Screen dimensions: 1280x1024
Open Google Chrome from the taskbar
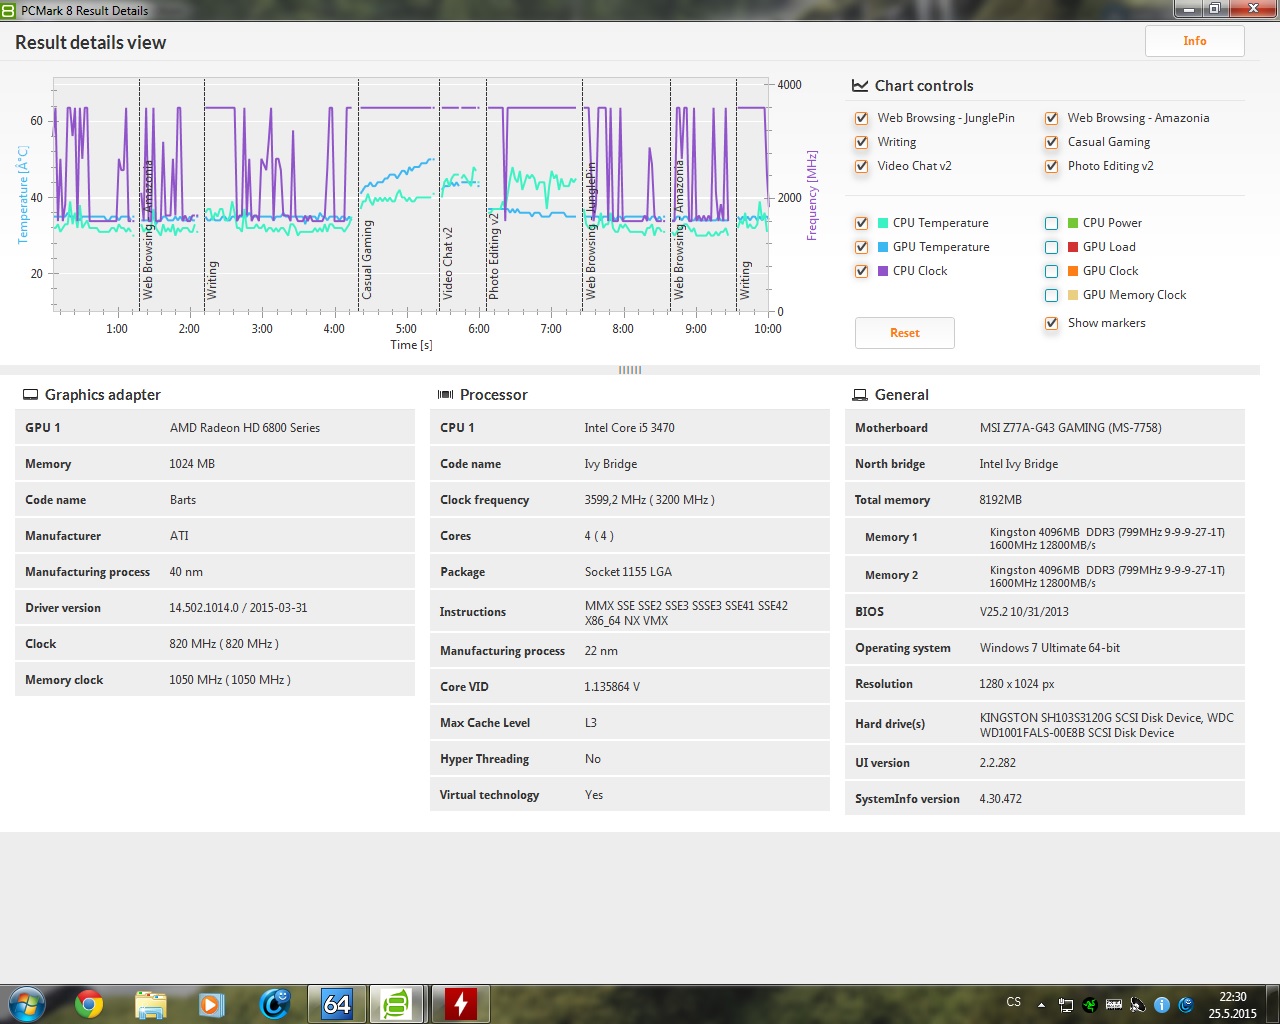click(89, 1003)
